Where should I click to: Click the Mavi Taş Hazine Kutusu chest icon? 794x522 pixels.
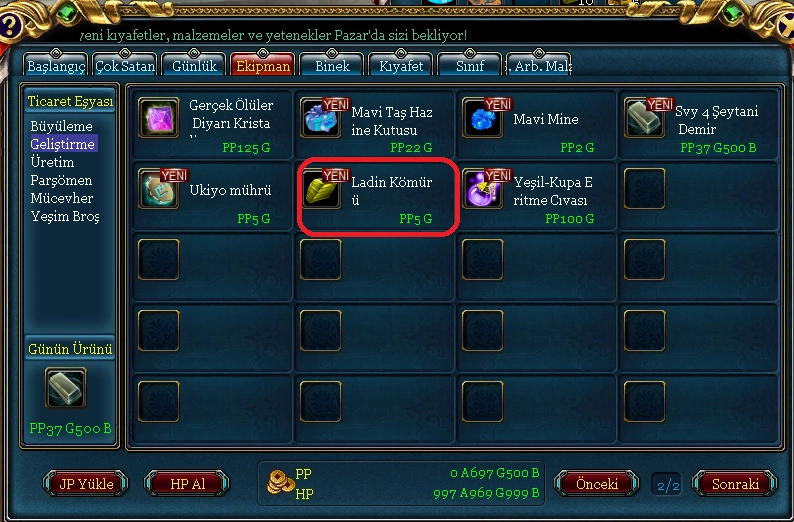point(321,117)
